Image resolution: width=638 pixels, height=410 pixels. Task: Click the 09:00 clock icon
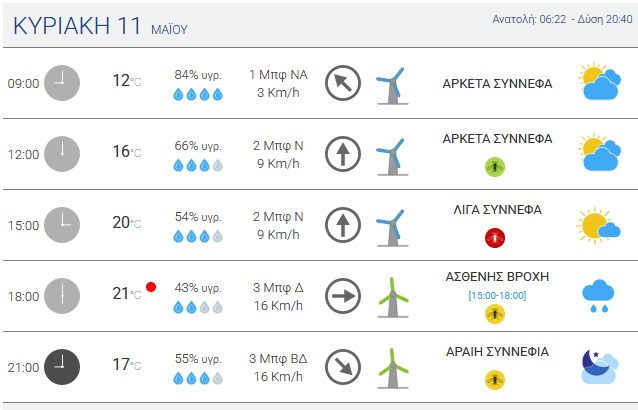pos(62,83)
